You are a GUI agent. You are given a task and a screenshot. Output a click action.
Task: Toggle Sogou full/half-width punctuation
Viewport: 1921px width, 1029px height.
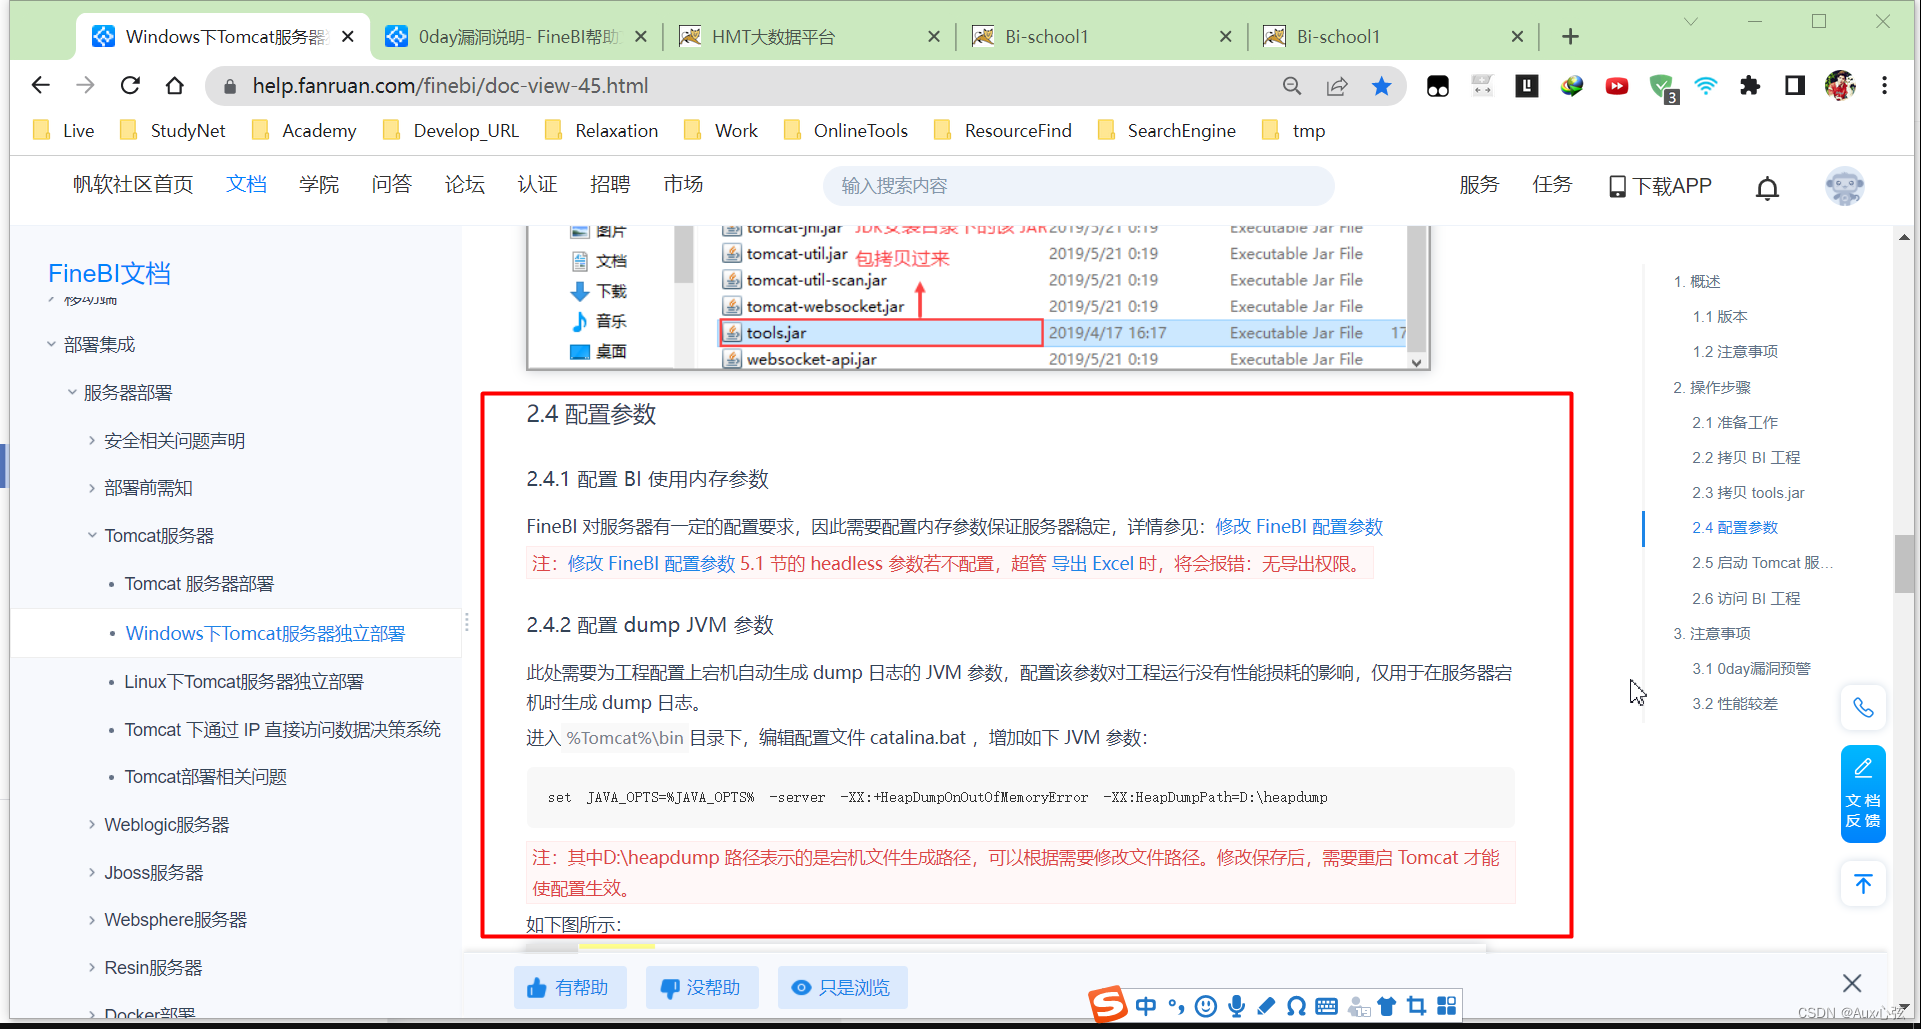1175,1006
